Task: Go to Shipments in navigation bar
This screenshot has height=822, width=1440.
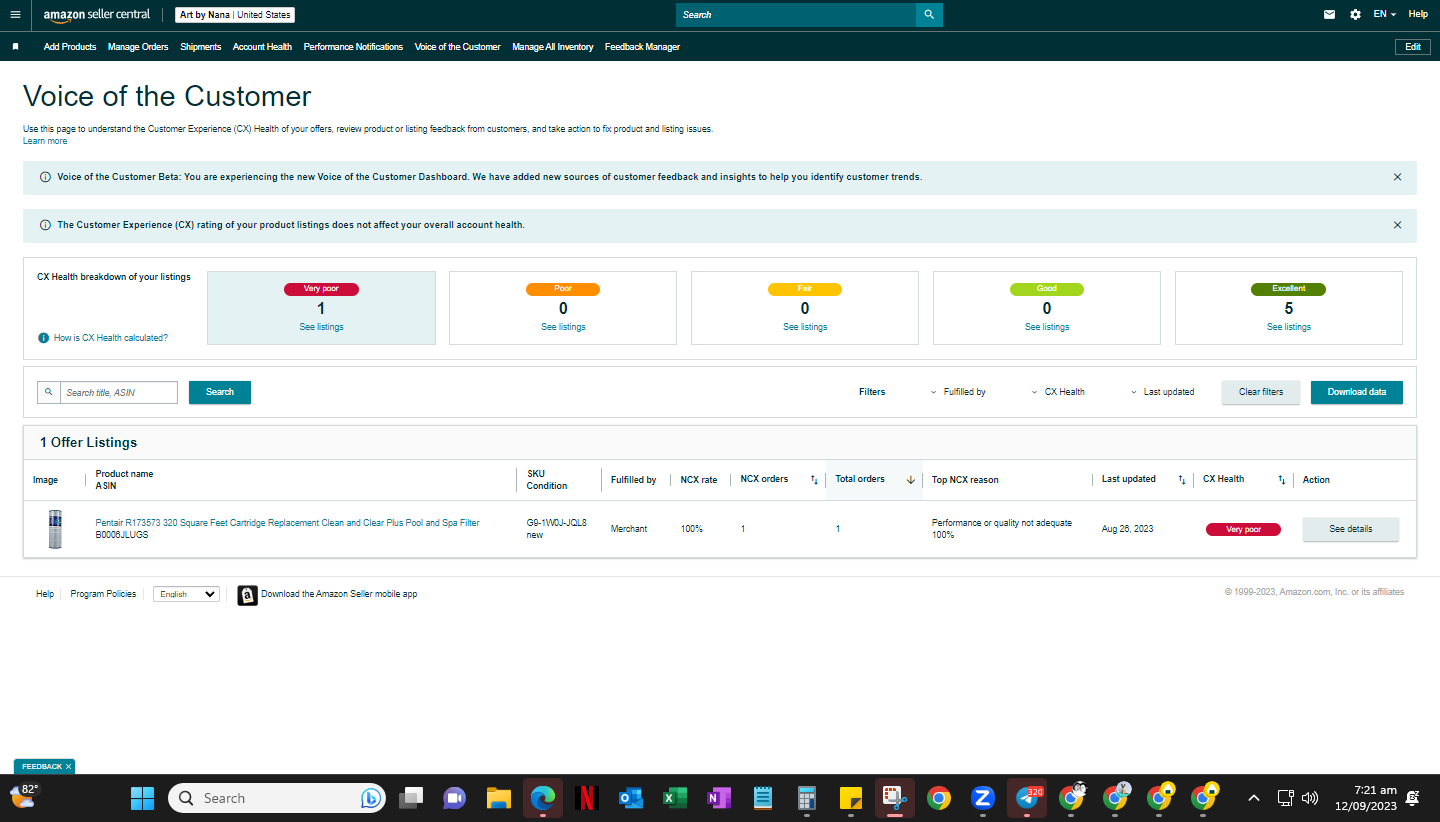Action: [201, 47]
